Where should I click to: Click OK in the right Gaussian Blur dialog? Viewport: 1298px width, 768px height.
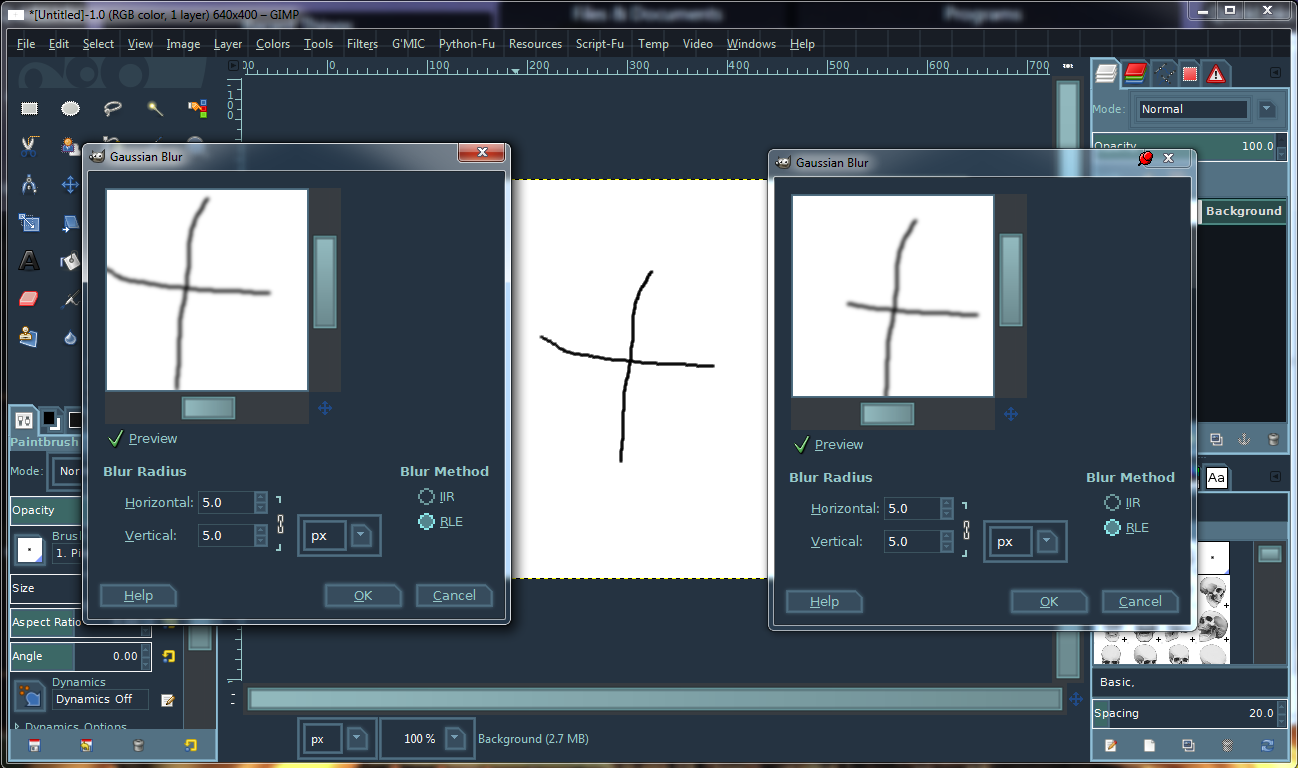point(1048,601)
